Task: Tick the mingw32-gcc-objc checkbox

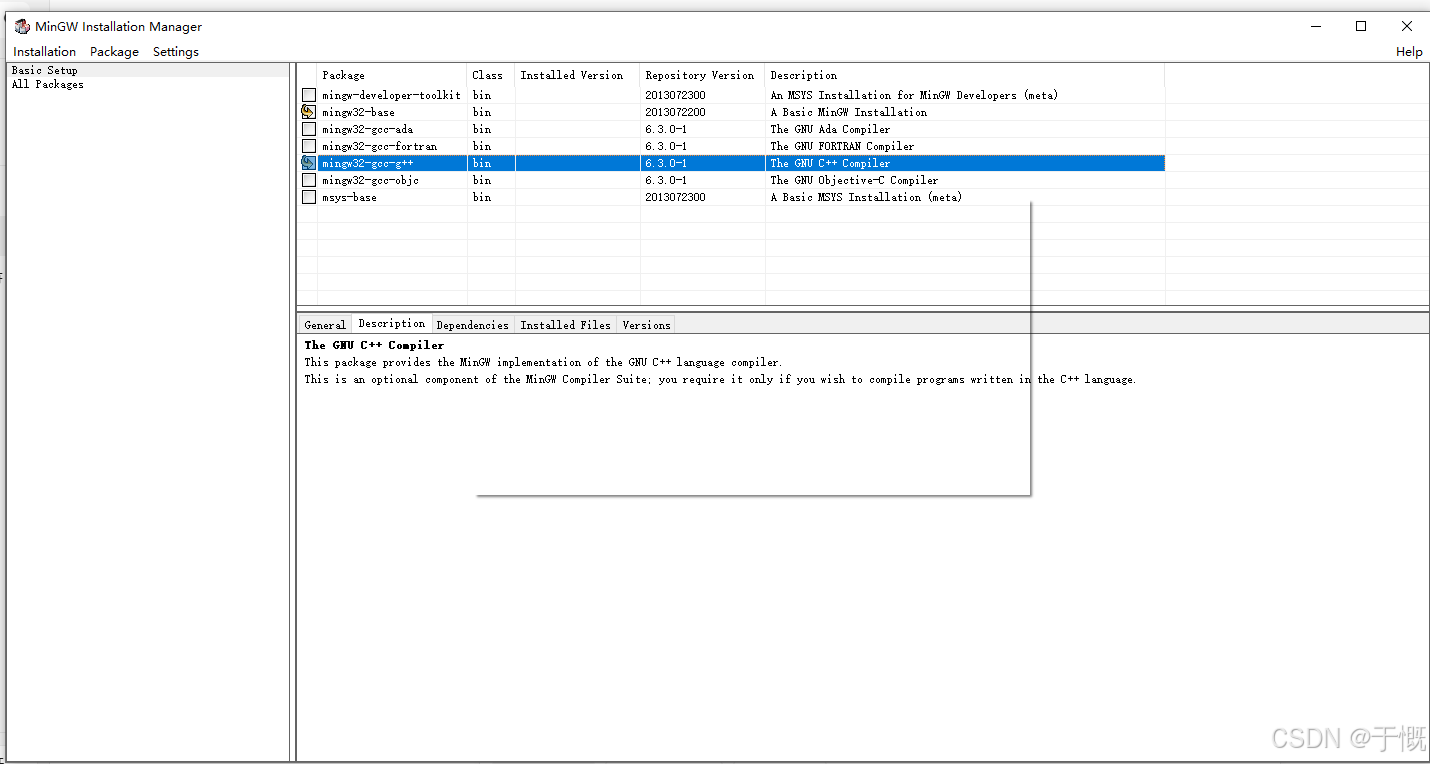Action: (309, 180)
